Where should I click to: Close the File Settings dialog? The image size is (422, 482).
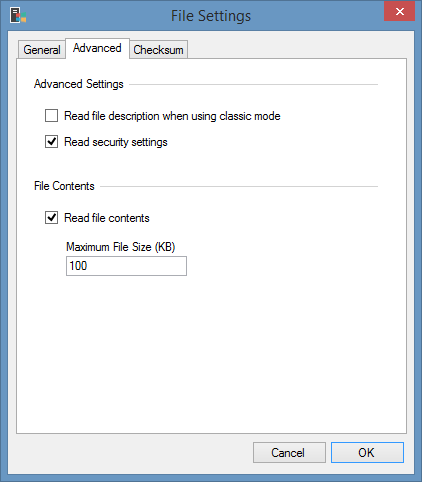[x=399, y=12]
